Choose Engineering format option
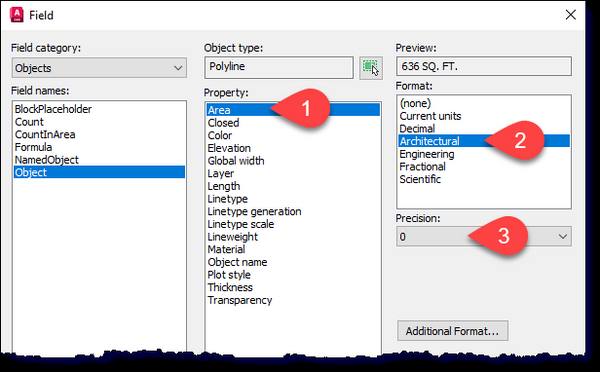The height and width of the screenshot is (372, 600). 427,154
